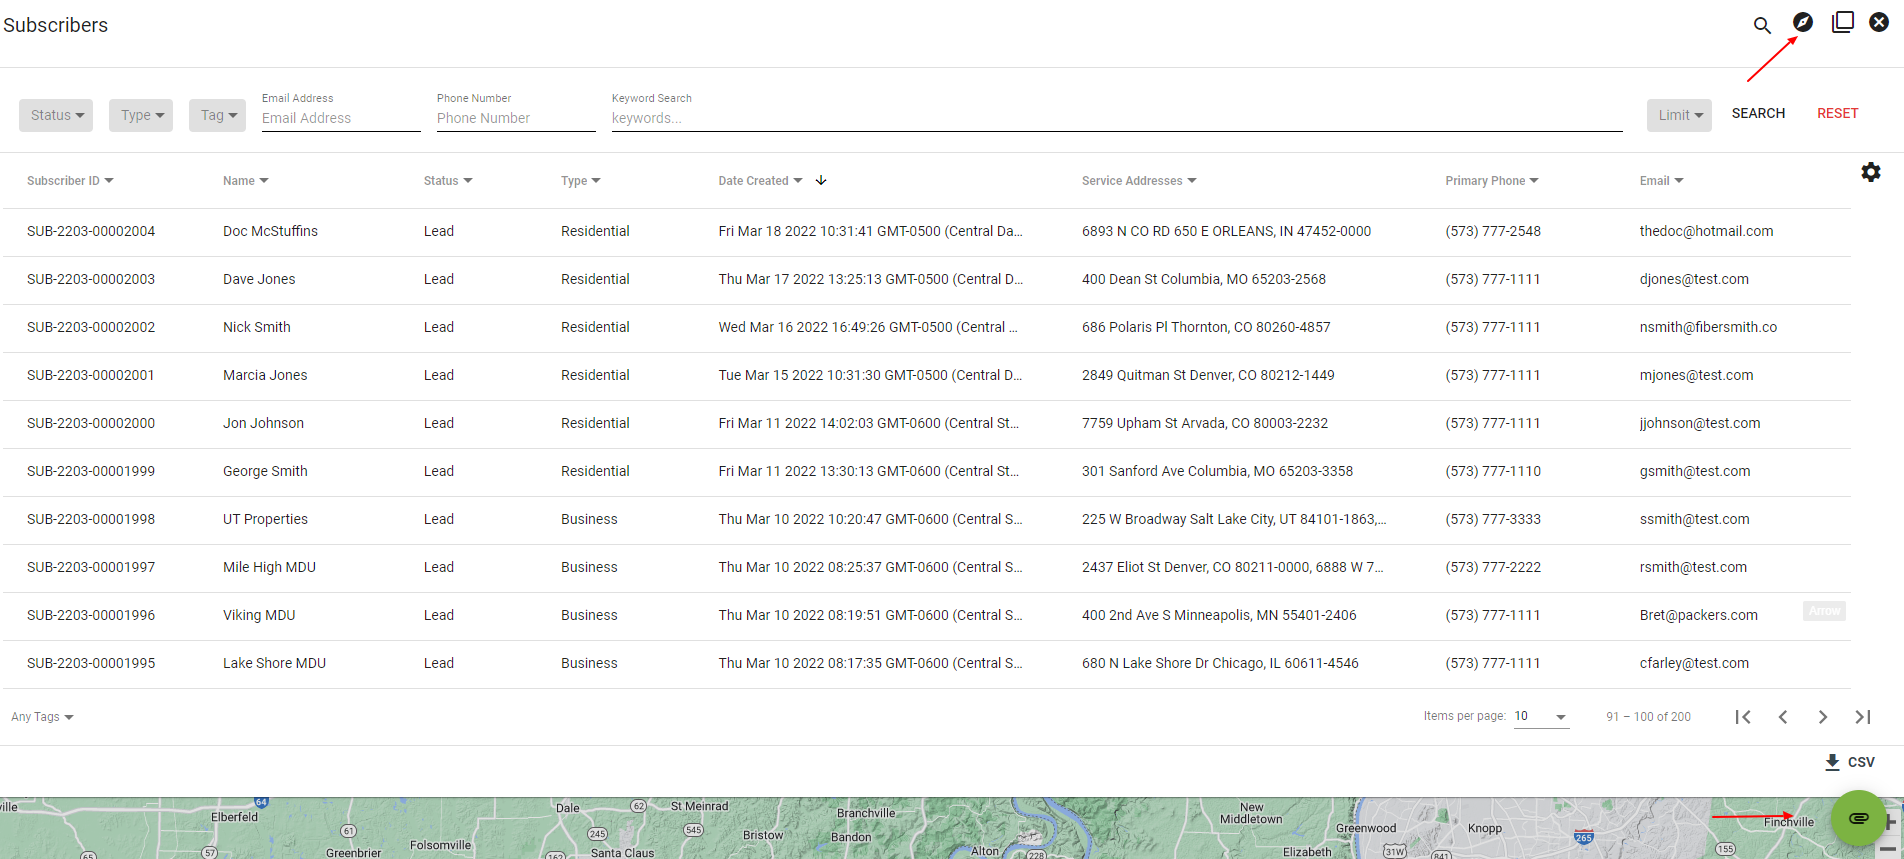
Task: Open the table column settings gear
Action: (x=1870, y=172)
